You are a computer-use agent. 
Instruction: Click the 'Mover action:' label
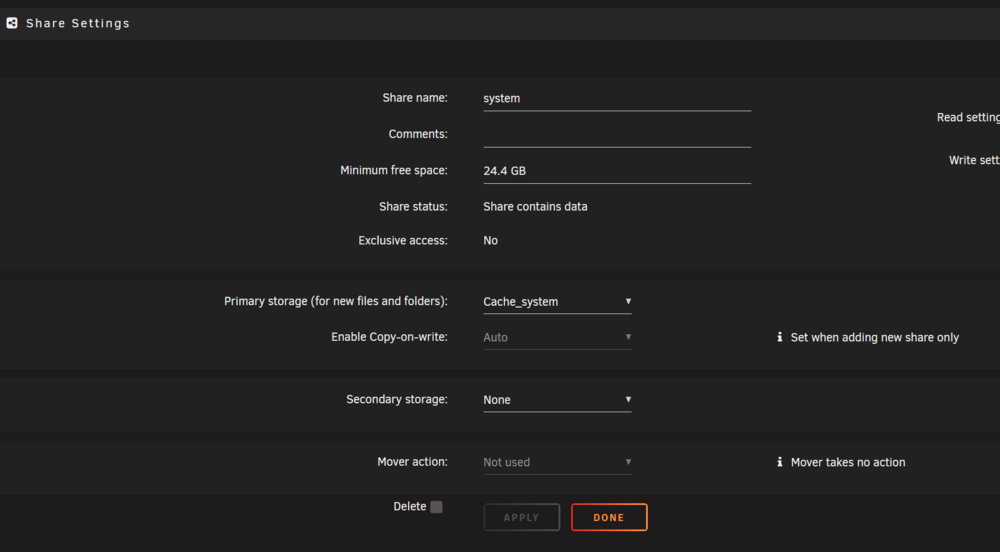(x=412, y=461)
